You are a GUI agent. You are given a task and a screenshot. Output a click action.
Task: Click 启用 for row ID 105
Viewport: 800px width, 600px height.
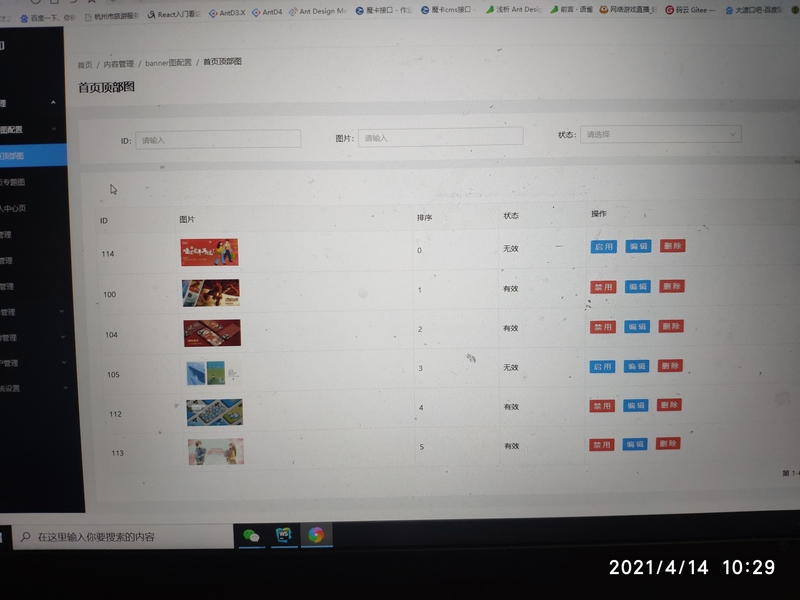pos(602,366)
